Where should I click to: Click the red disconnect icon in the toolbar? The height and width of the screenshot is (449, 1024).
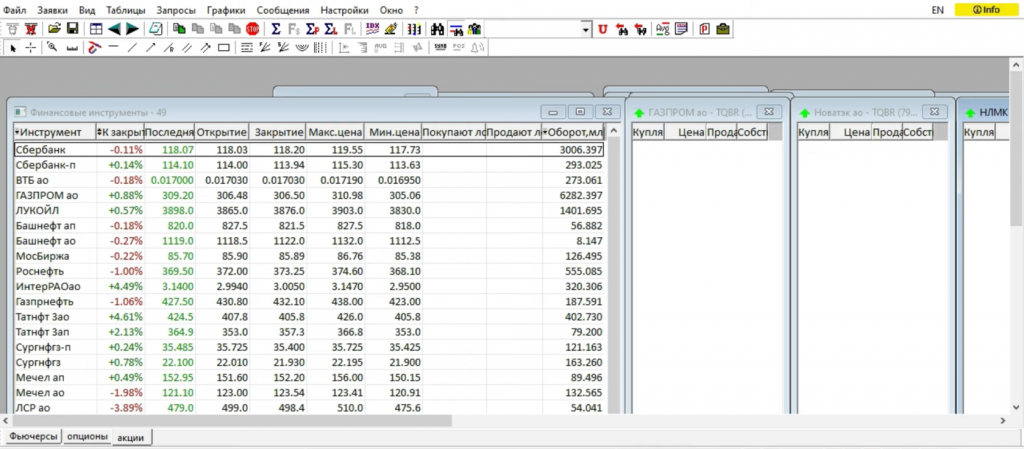pos(31,29)
